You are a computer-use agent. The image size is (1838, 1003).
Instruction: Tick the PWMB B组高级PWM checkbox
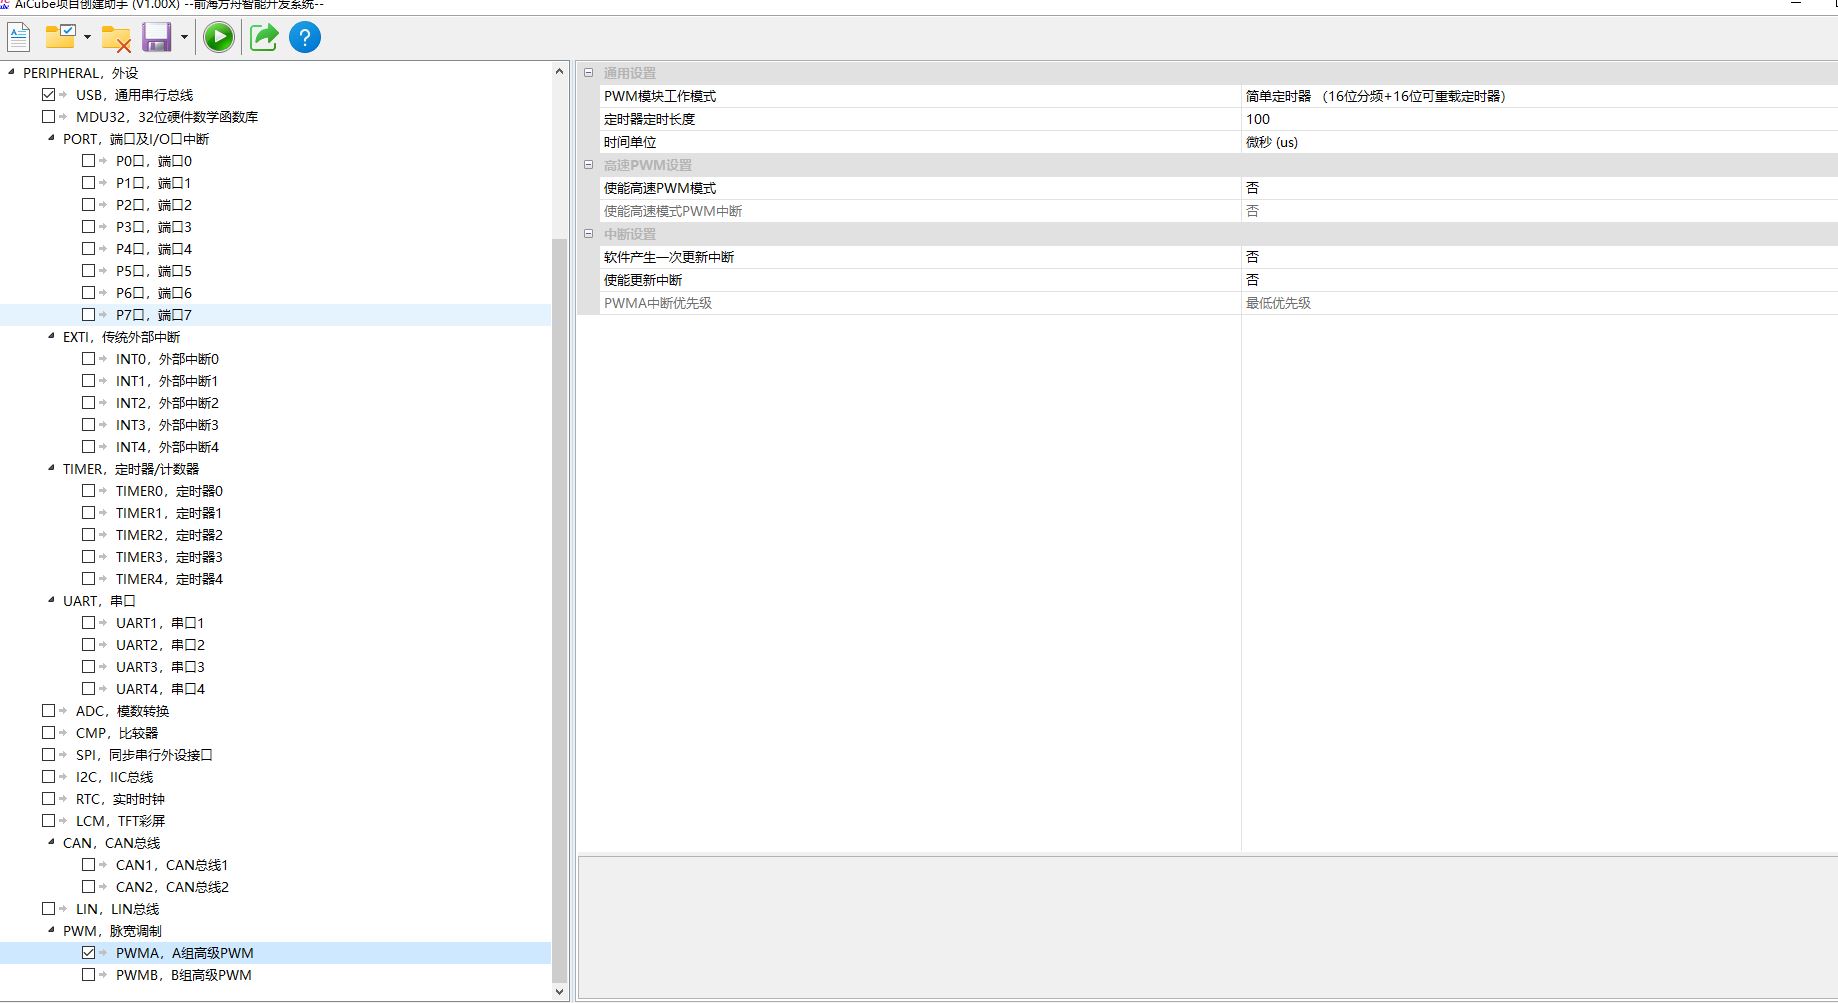tap(89, 975)
